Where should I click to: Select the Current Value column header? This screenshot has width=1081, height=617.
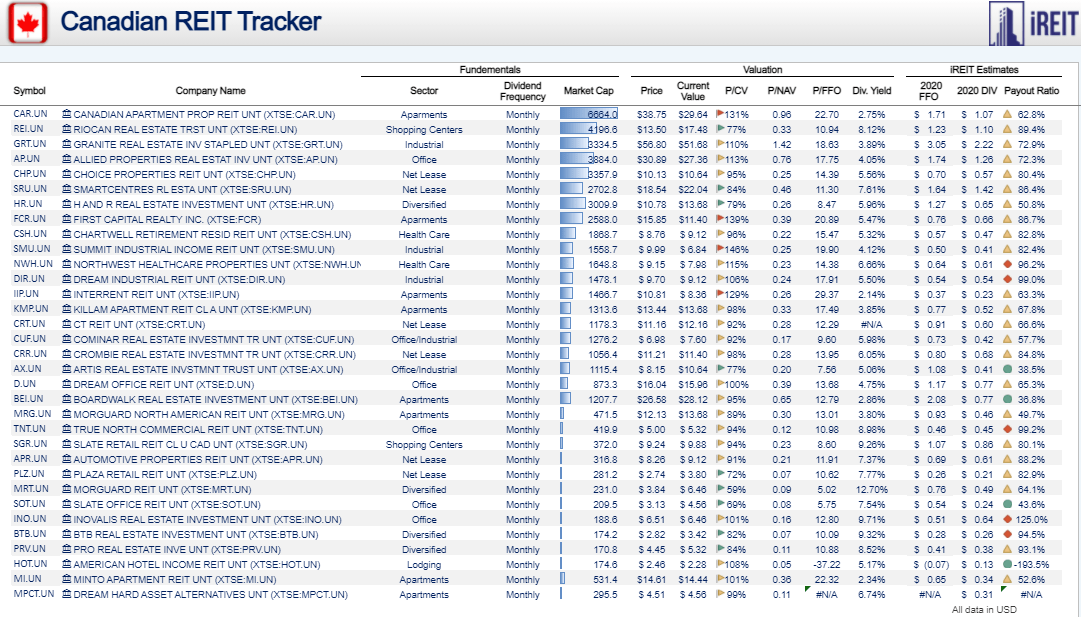[x=693, y=91]
